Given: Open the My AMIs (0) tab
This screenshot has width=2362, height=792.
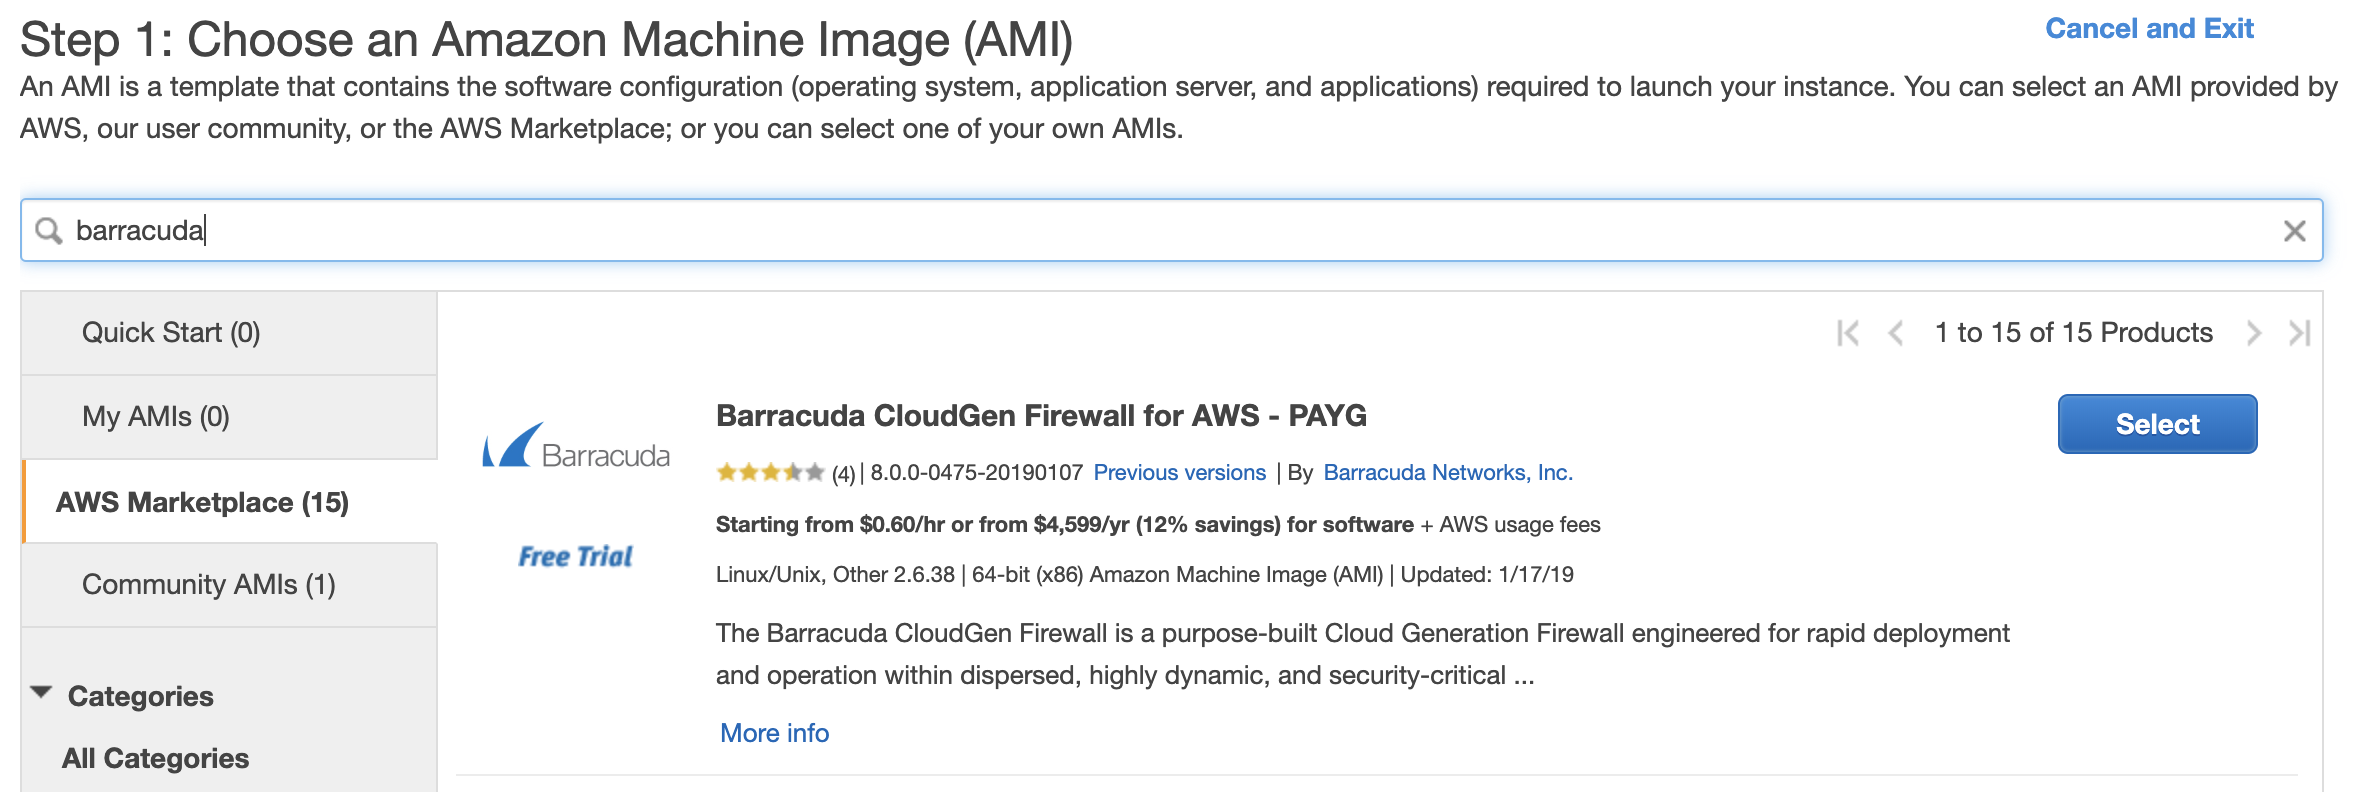Looking at the screenshot, I should pos(156,416).
